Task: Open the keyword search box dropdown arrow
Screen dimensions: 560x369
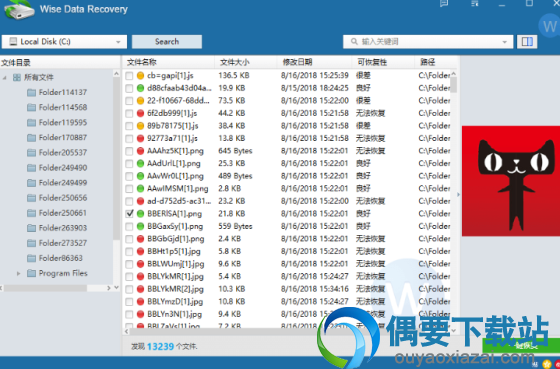Action: (x=505, y=42)
